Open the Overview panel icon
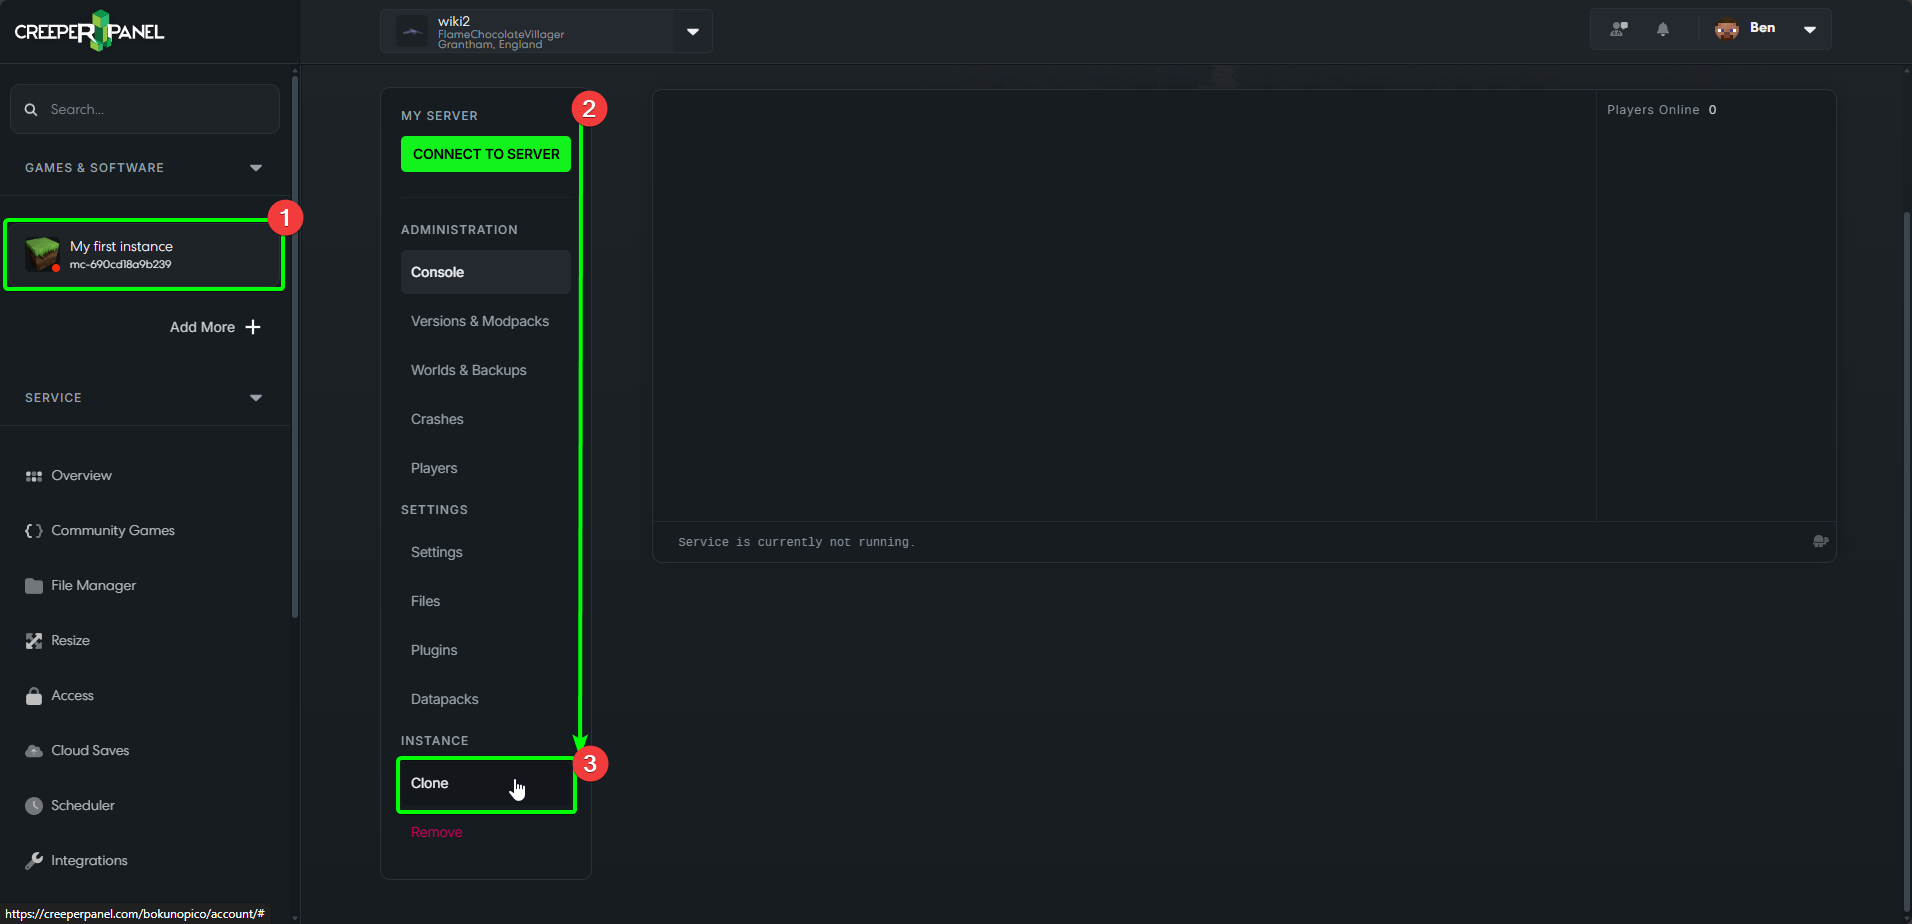Image resolution: width=1912 pixels, height=924 pixels. (x=33, y=475)
